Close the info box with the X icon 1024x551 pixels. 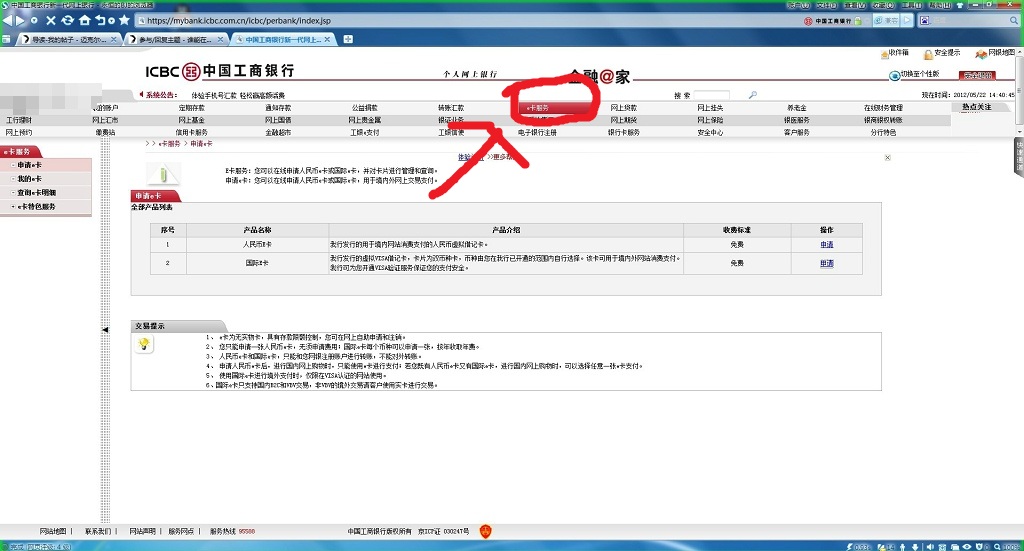[x=888, y=157]
